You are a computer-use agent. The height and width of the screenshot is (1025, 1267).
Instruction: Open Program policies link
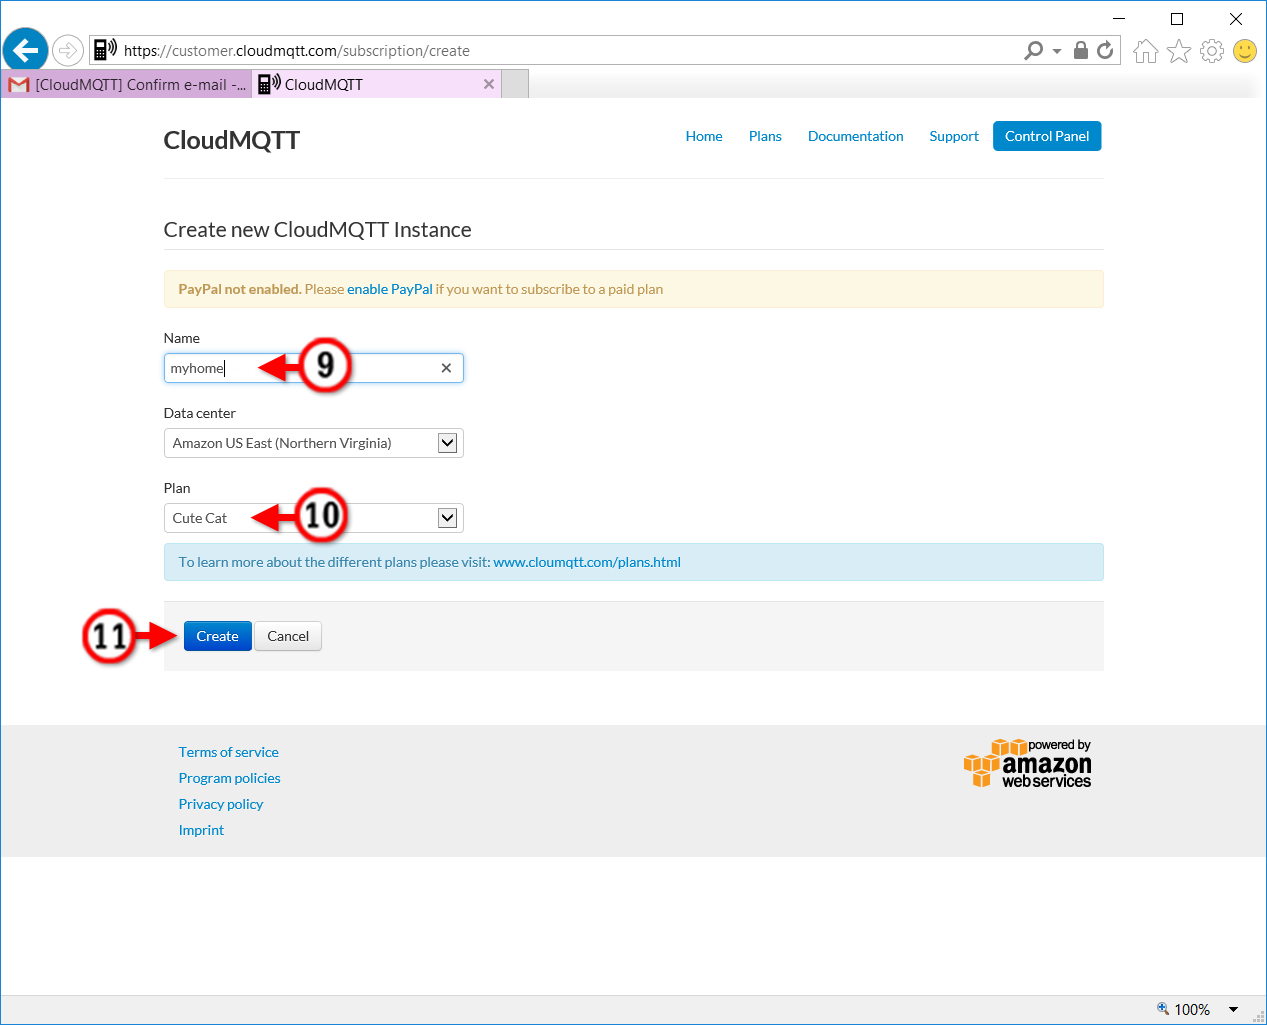229,778
